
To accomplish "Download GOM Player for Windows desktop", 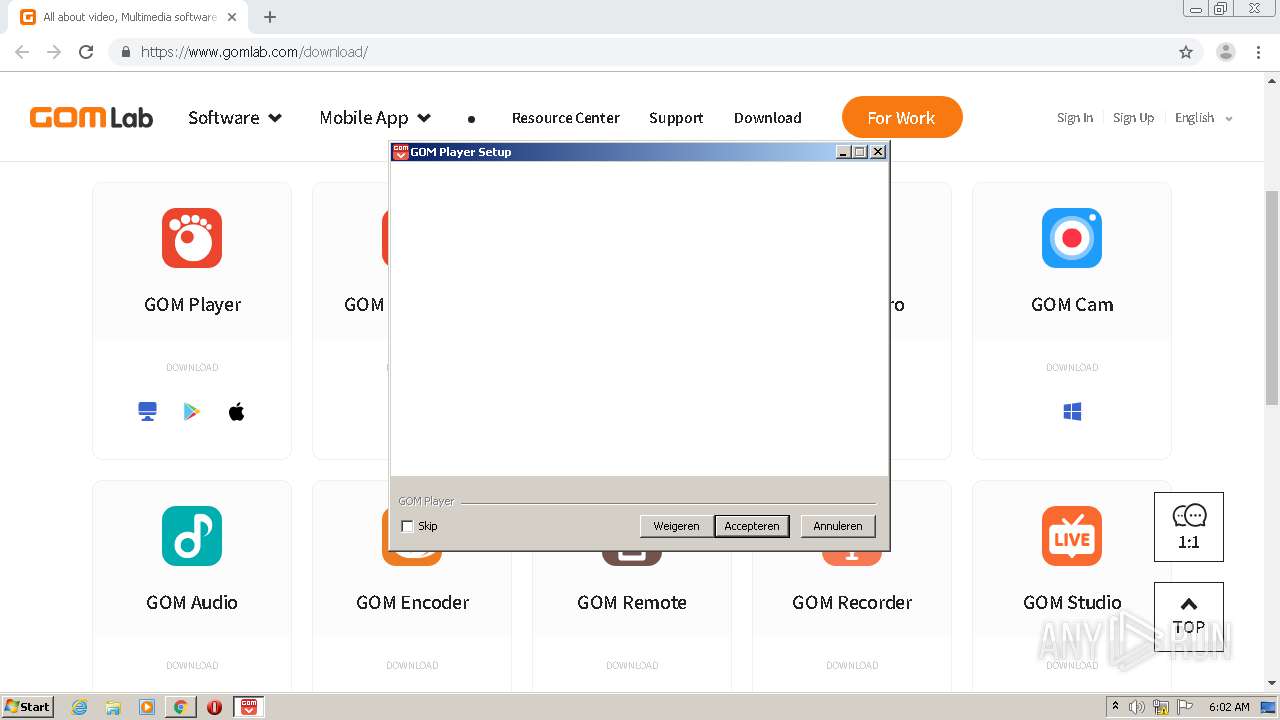I will click(x=148, y=411).
